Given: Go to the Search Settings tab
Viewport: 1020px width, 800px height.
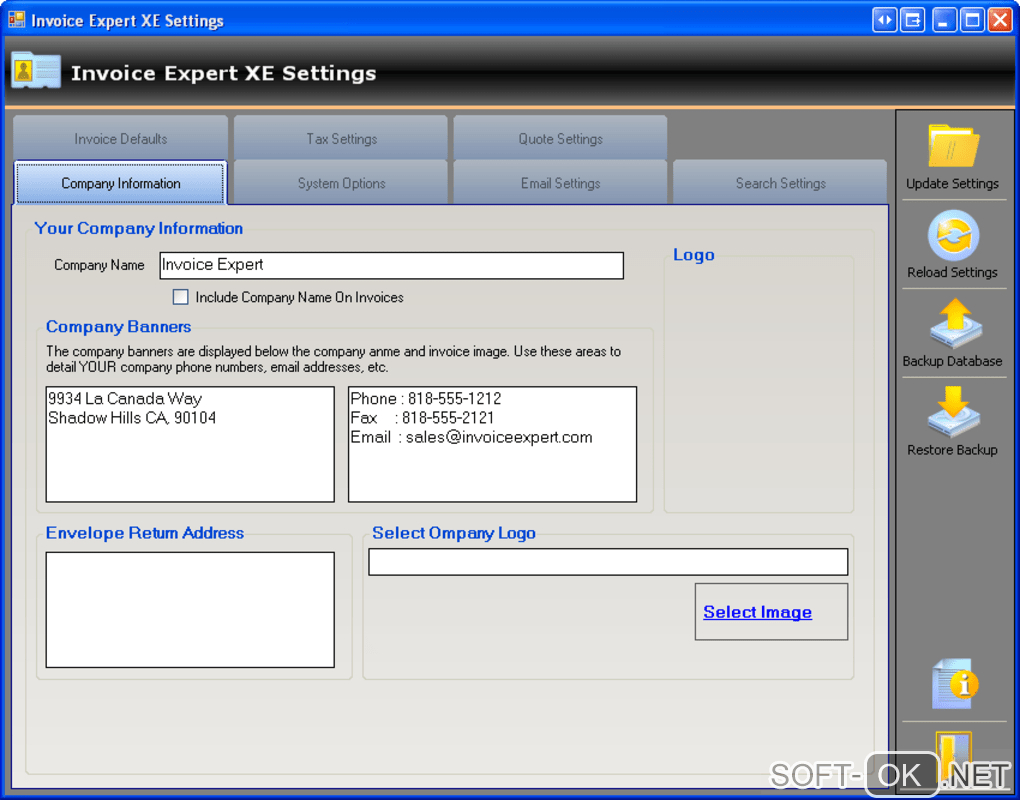Looking at the screenshot, I should 780,183.
